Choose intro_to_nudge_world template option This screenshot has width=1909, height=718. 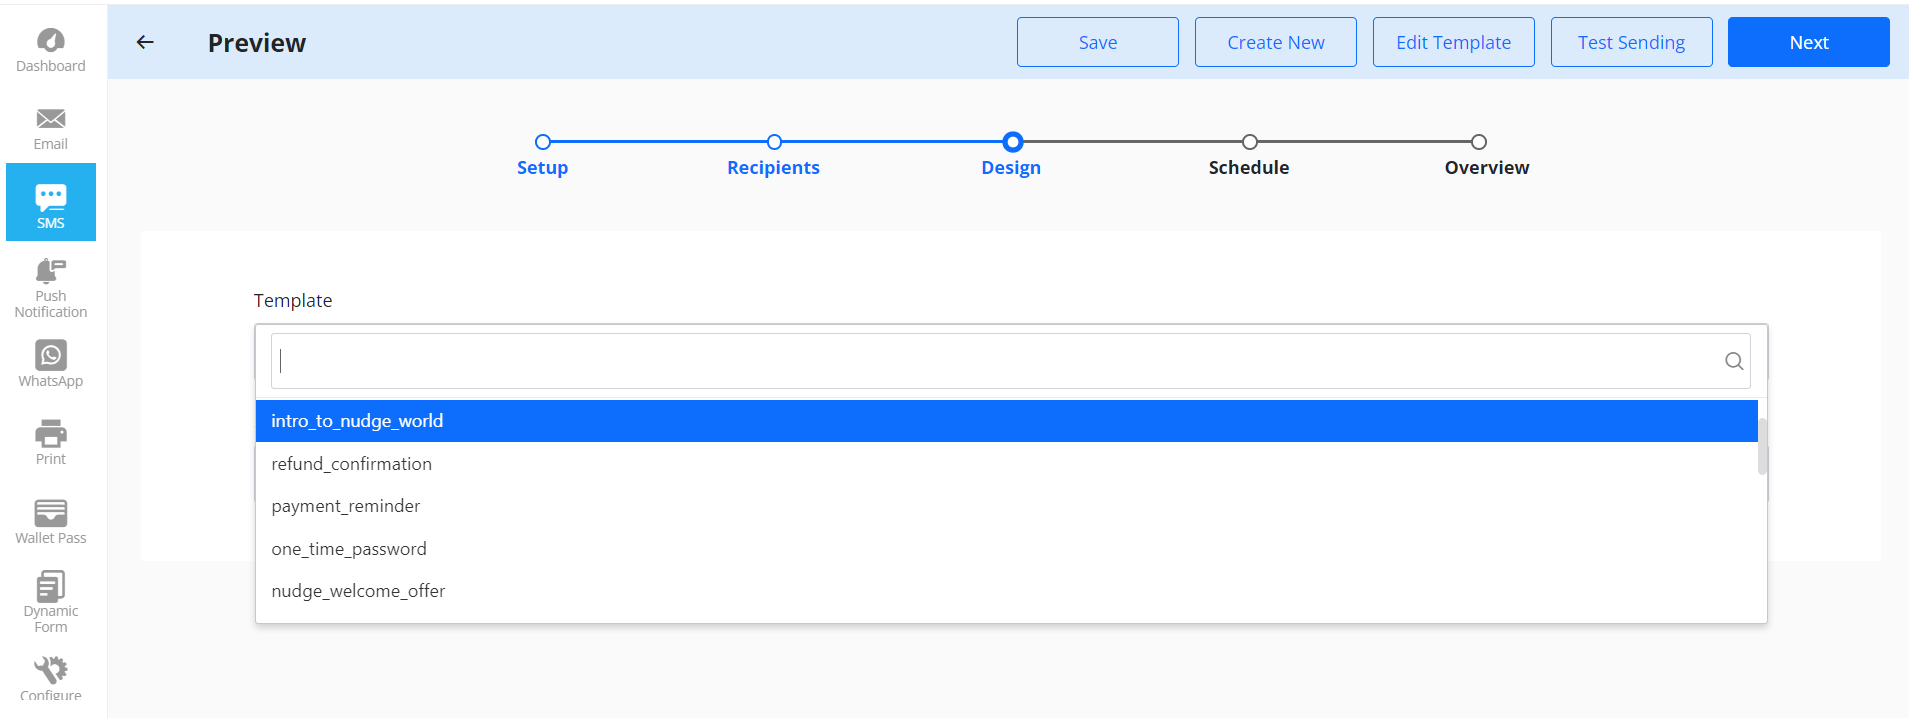point(1007,421)
